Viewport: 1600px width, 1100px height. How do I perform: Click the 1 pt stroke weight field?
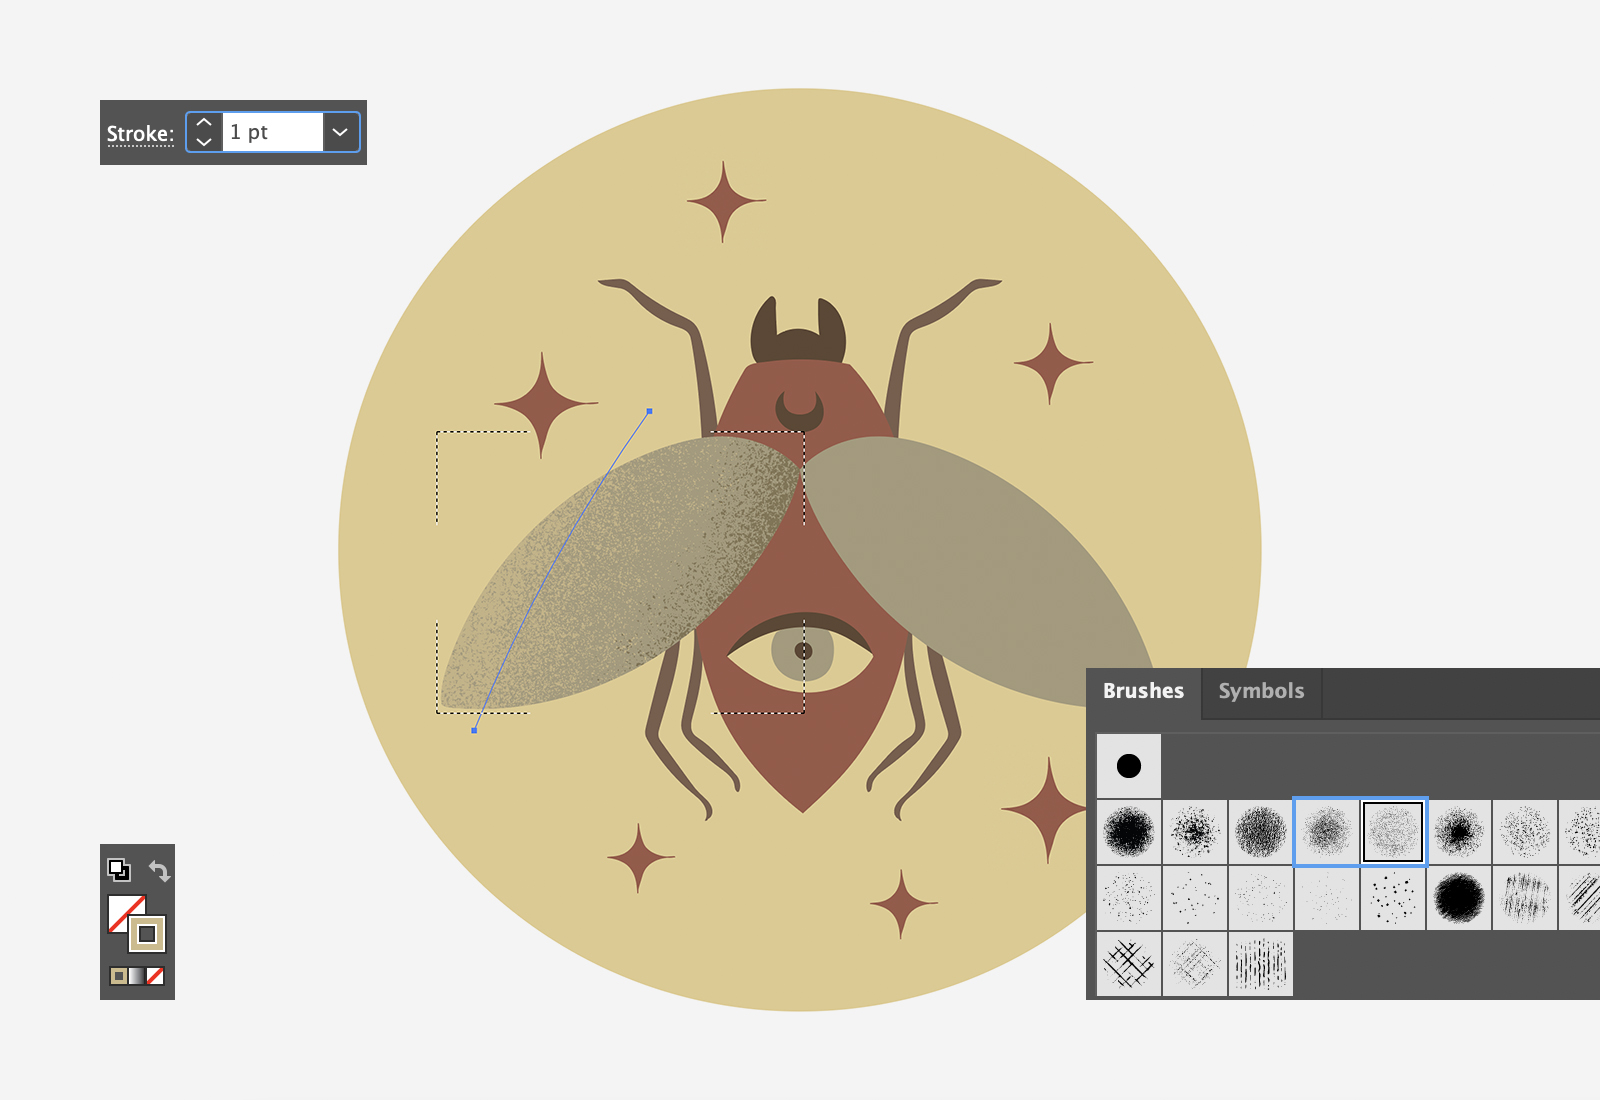273,132
